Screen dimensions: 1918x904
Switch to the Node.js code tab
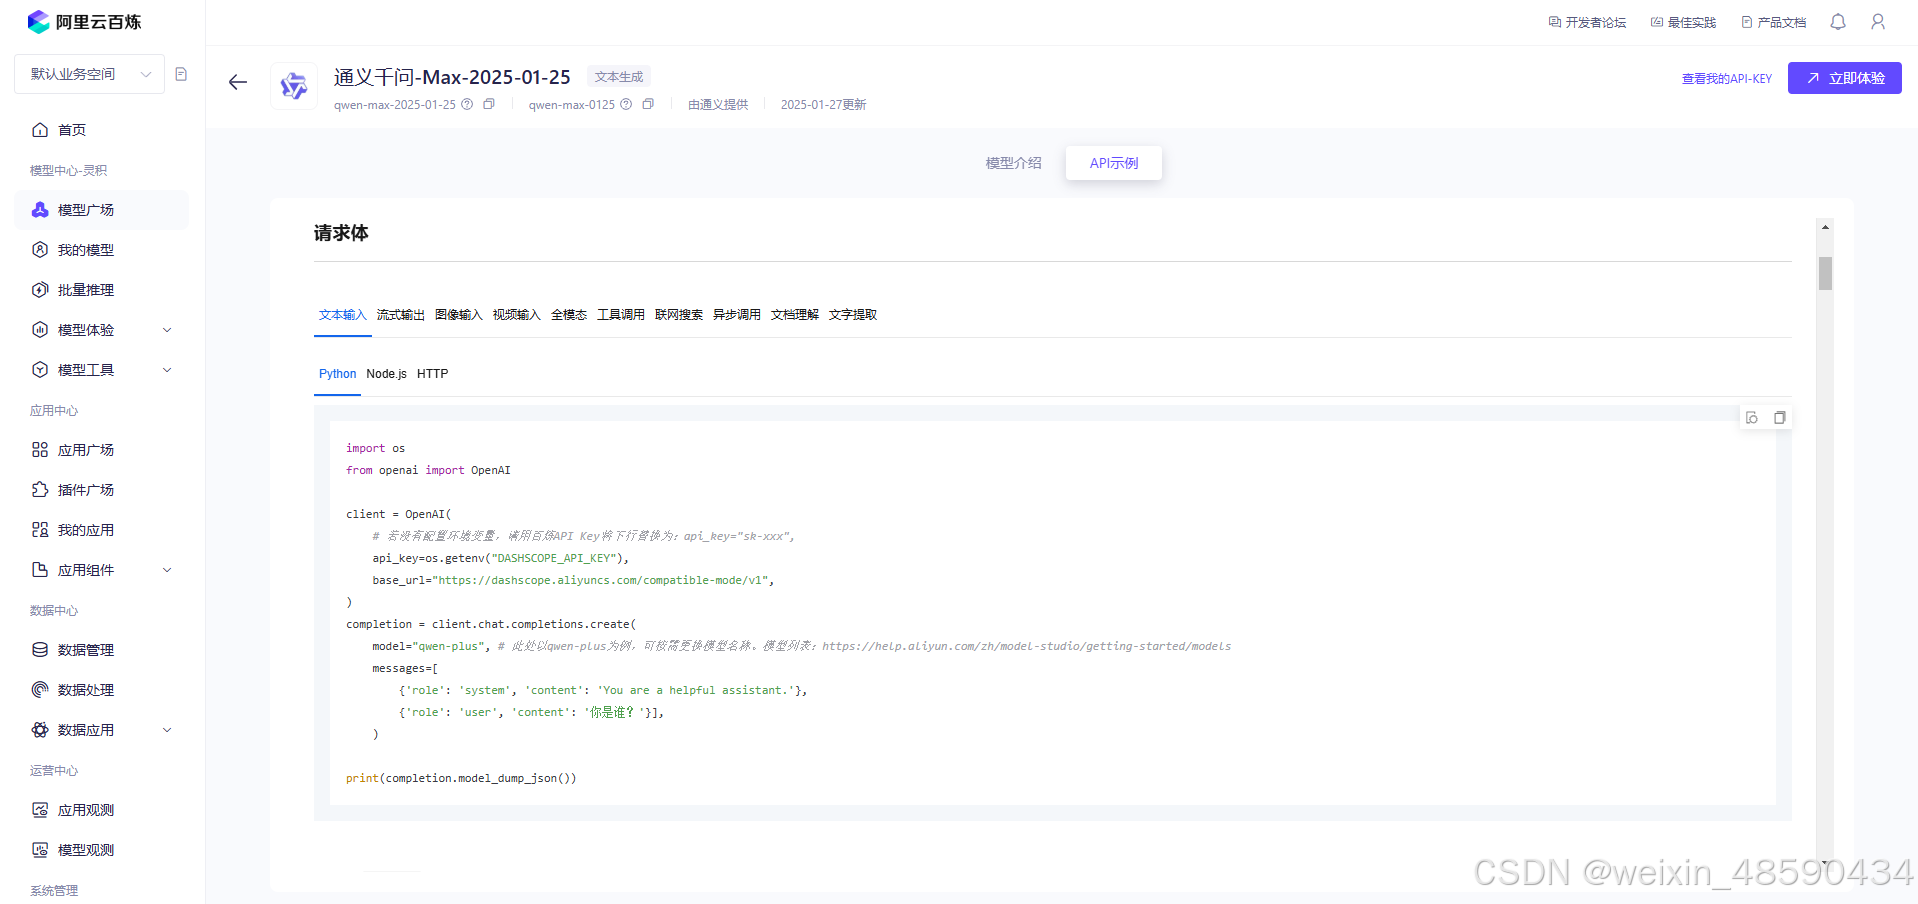[386, 374]
